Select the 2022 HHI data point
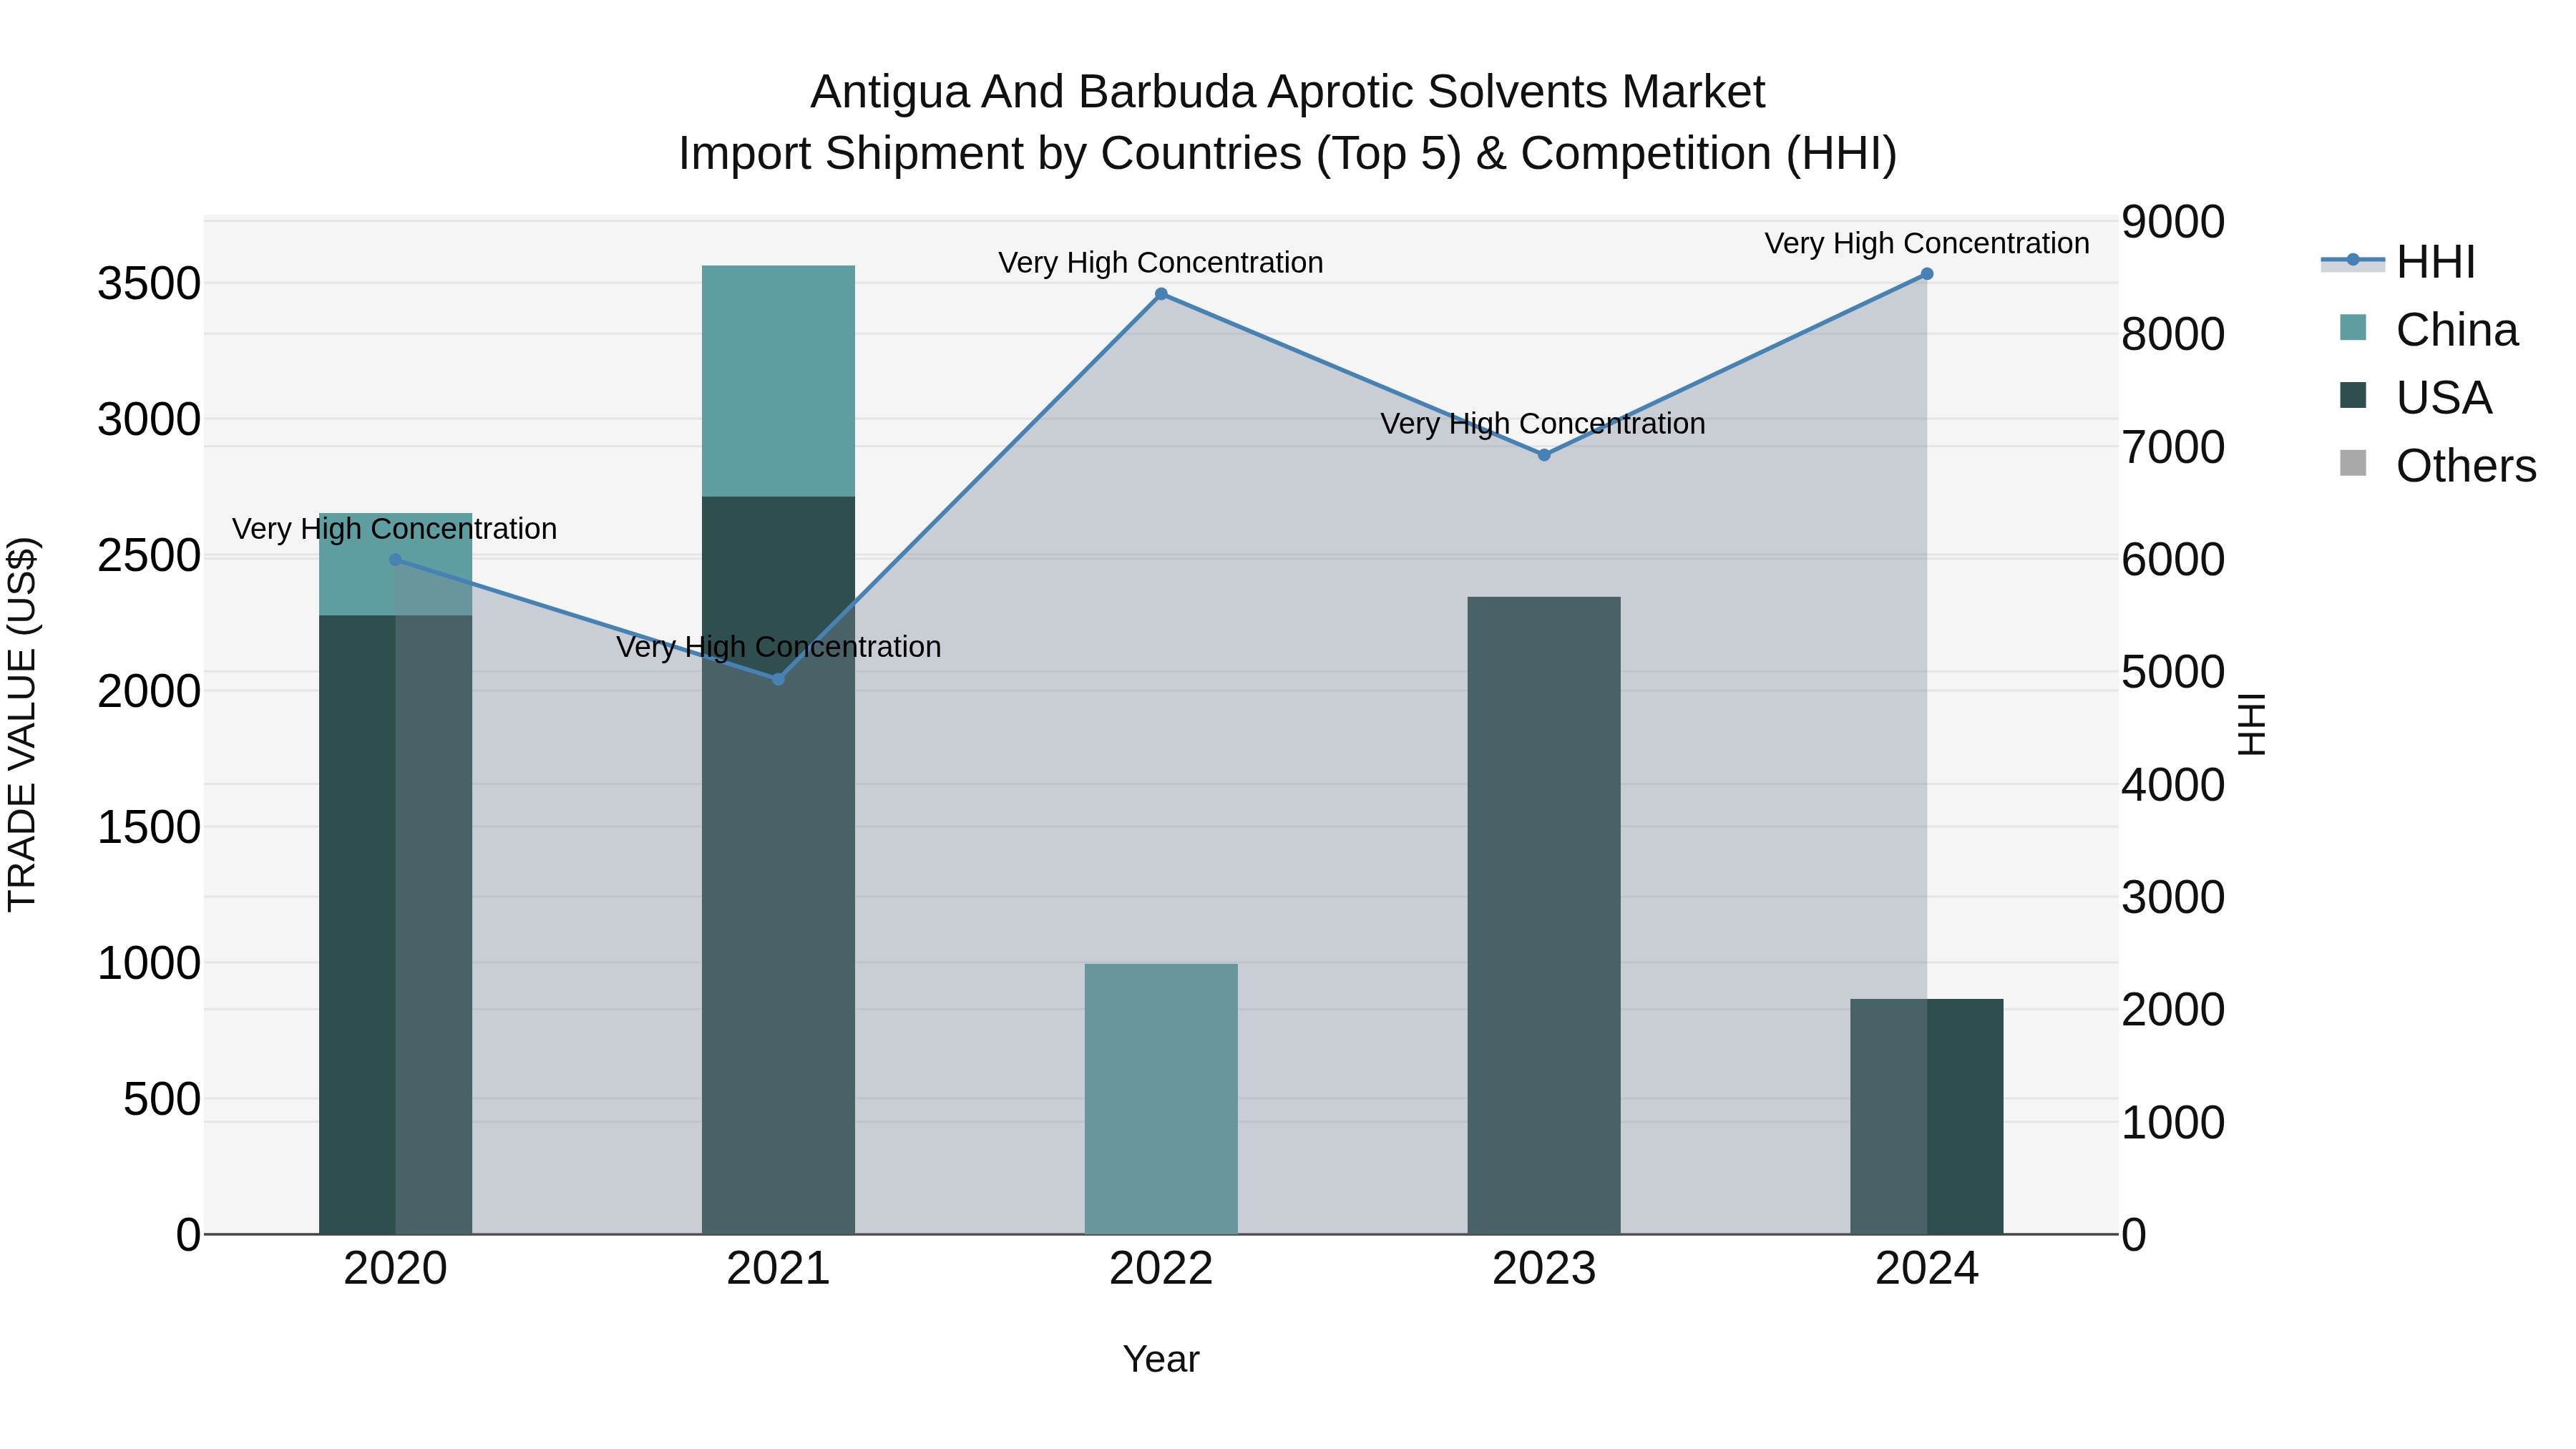This screenshot has height=1449, width=2576. (1161, 294)
